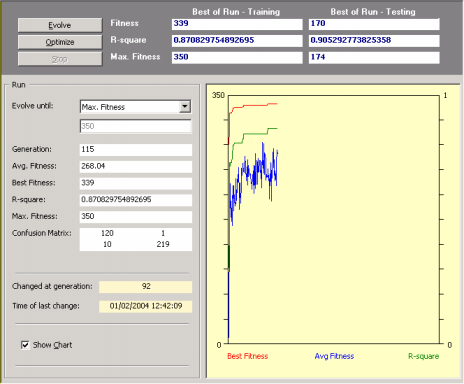Open the Evolve until dropdown arrow
The image size is (464, 384).
point(185,107)
